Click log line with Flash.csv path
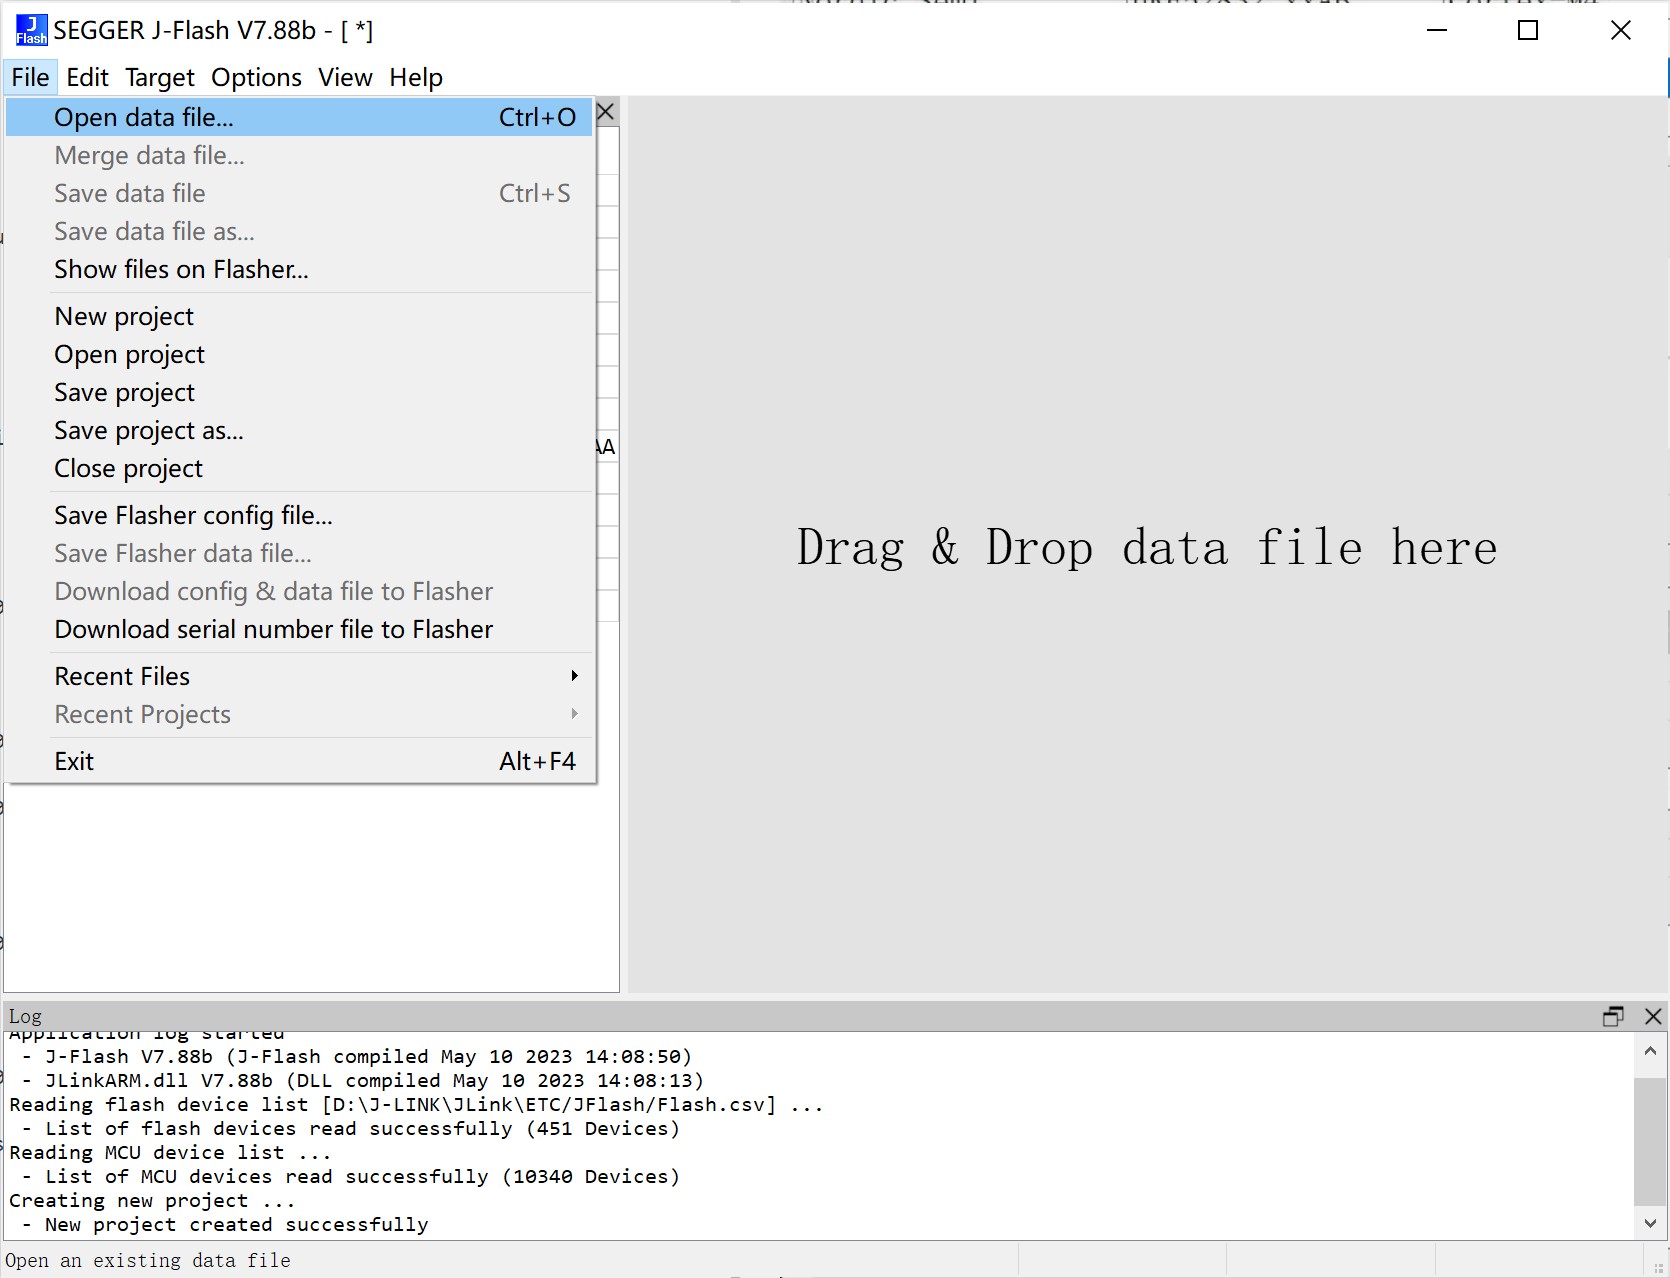This screenshot has height=1278, width=1670. [416, 1104]
